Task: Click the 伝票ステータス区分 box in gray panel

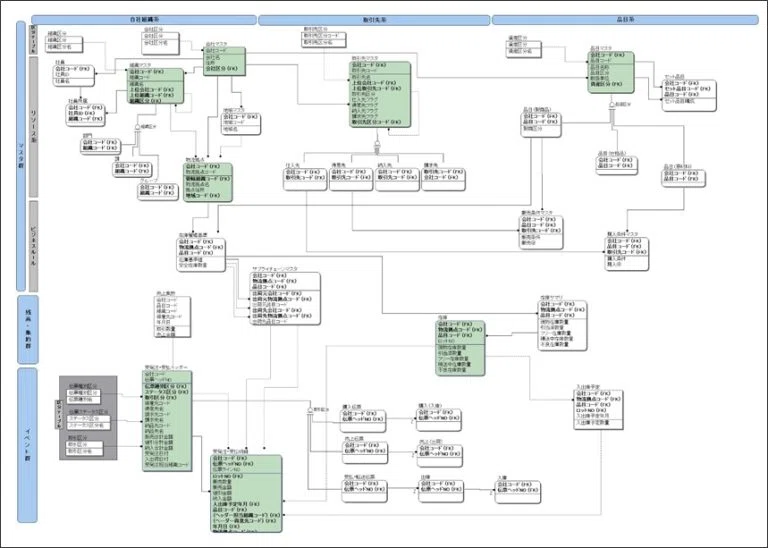Action: pos(89,422)
